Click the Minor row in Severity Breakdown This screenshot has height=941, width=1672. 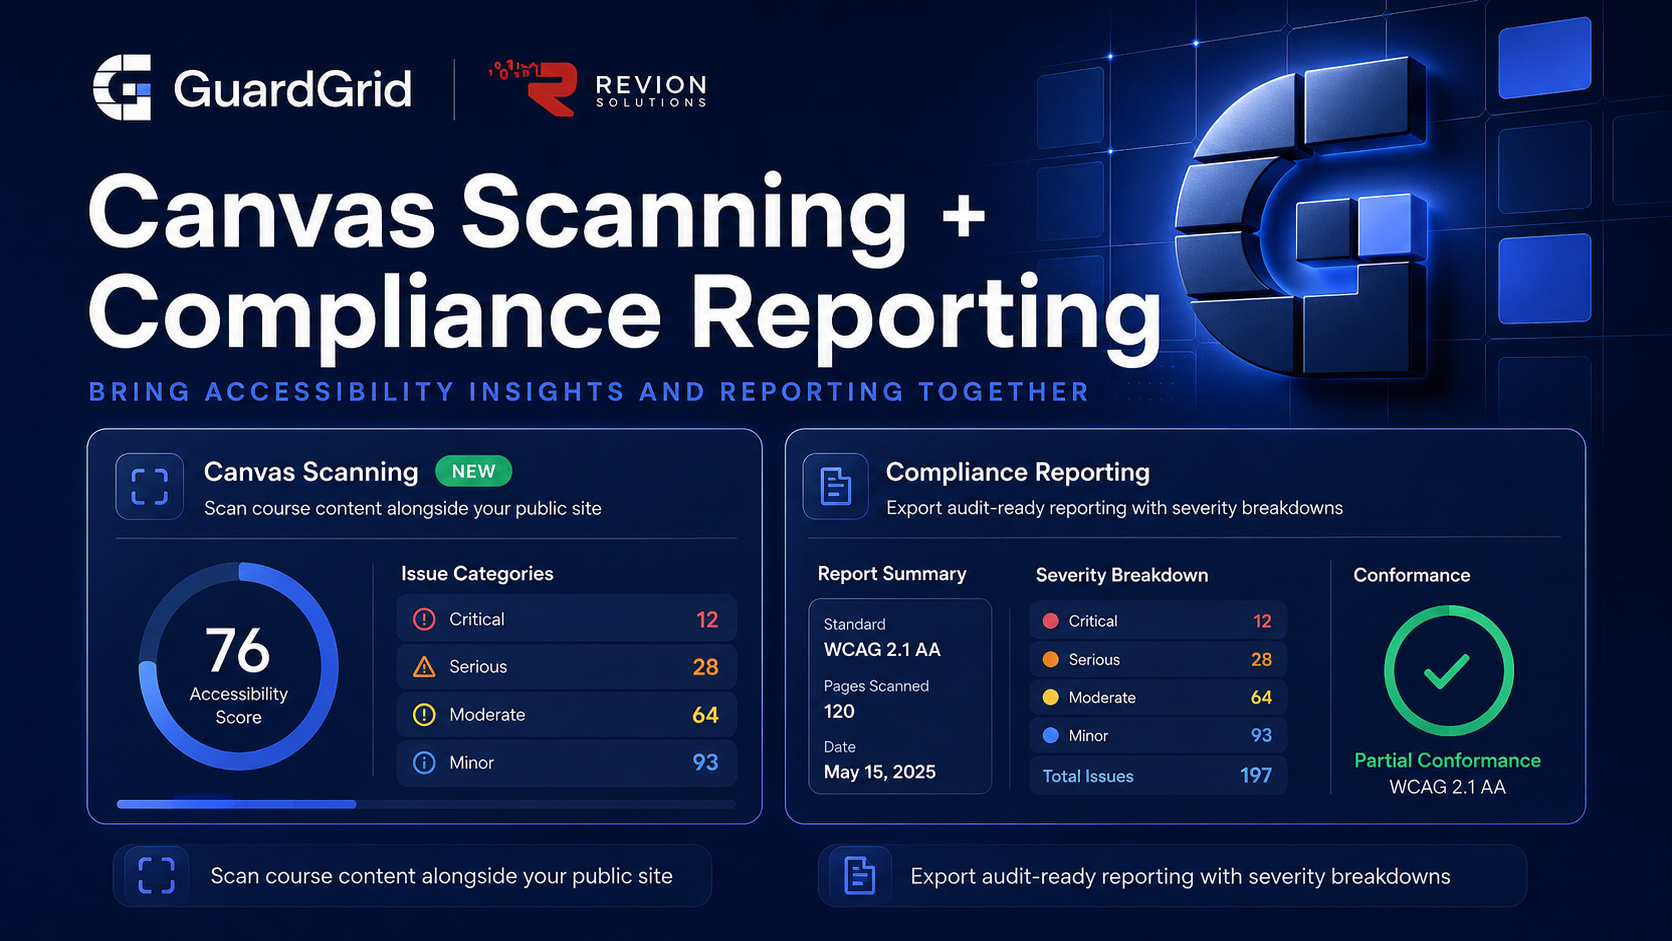point(1158,735)
